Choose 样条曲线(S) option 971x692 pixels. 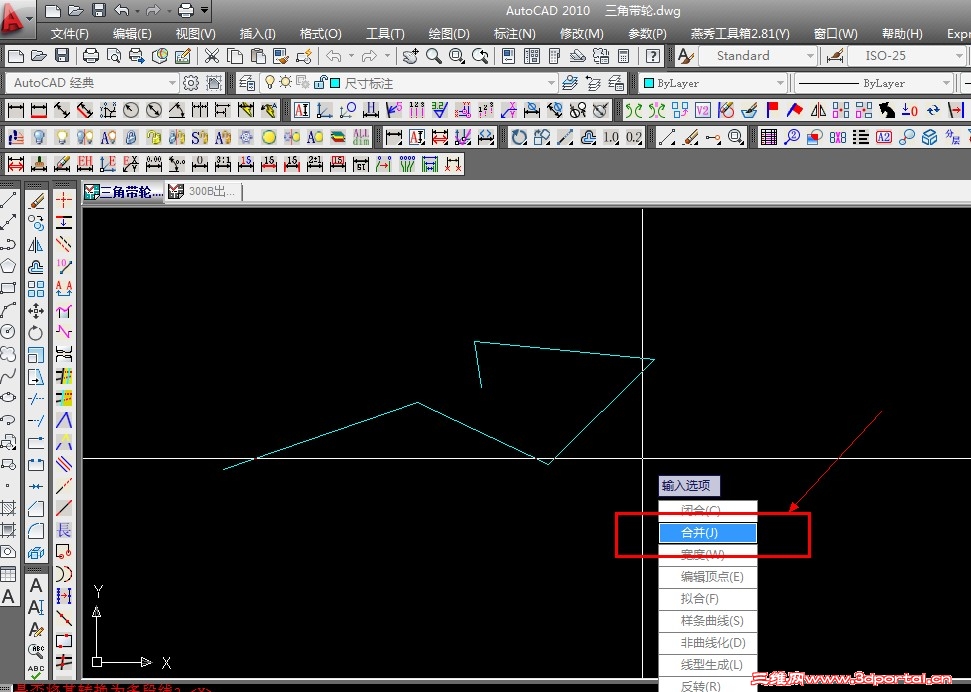[x=708, y=621]
